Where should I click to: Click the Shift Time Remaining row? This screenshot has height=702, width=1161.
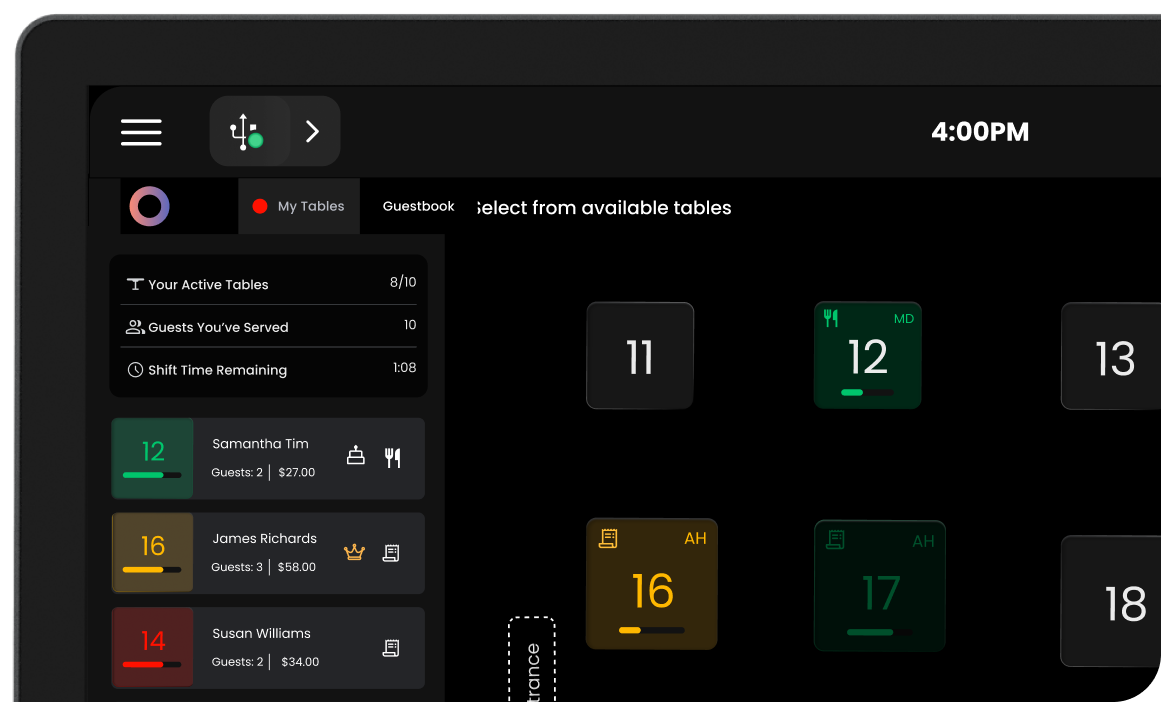[x=270, y=369]
